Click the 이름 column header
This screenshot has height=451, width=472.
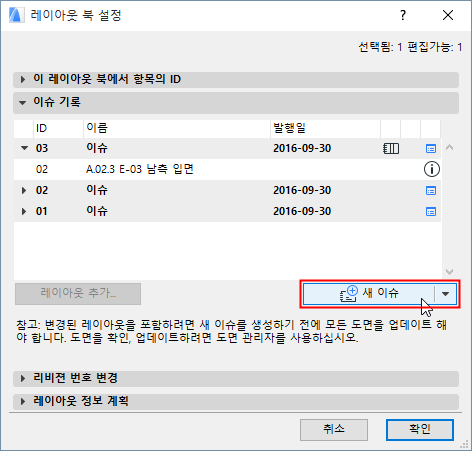tap(177, 128)
